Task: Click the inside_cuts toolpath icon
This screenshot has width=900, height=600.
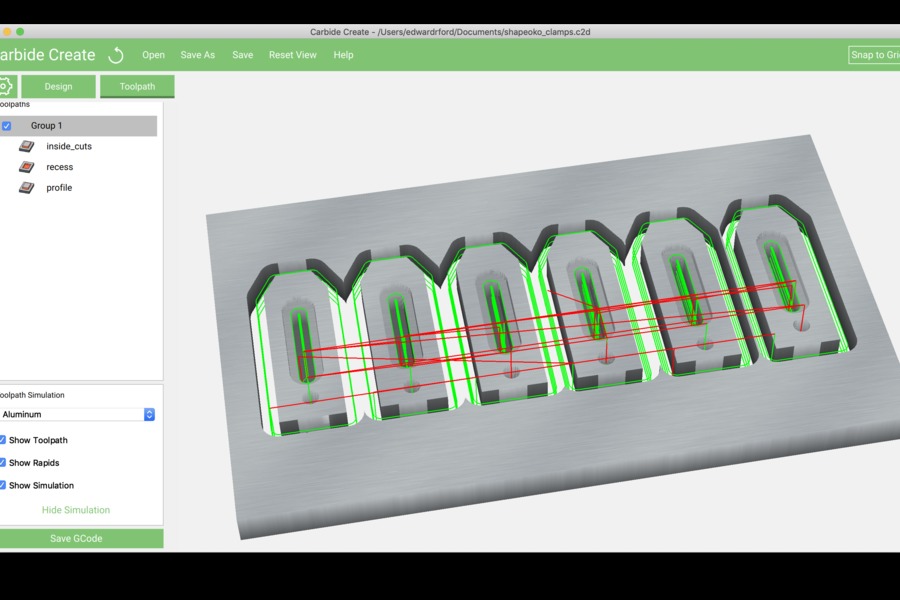Action: point(26,146)
